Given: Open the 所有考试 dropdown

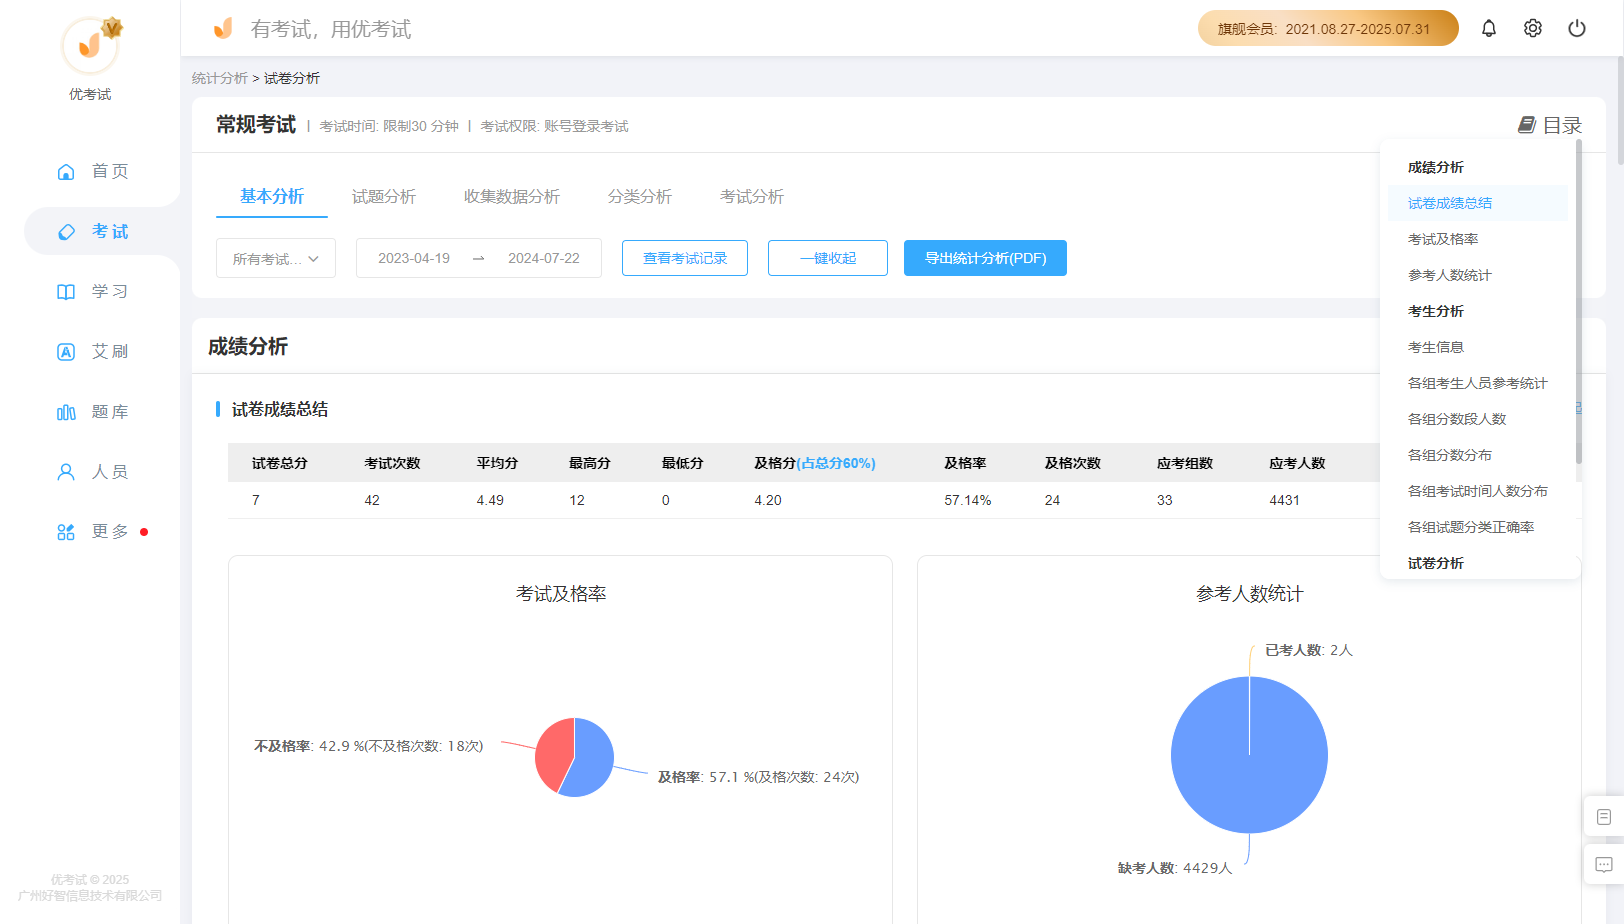Looking at the screenshot, I should (x=276, y=258).
